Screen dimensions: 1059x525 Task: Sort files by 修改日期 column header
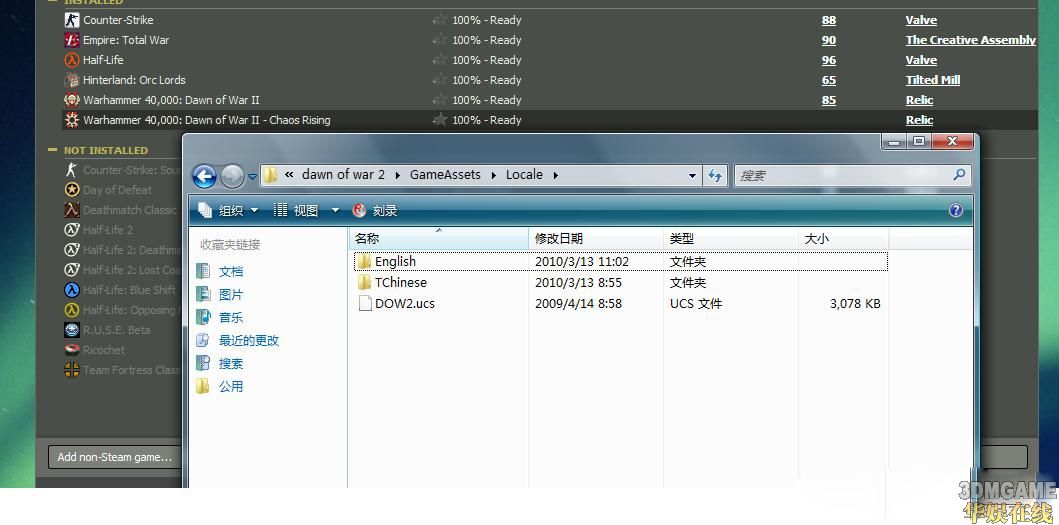[596, 239]
